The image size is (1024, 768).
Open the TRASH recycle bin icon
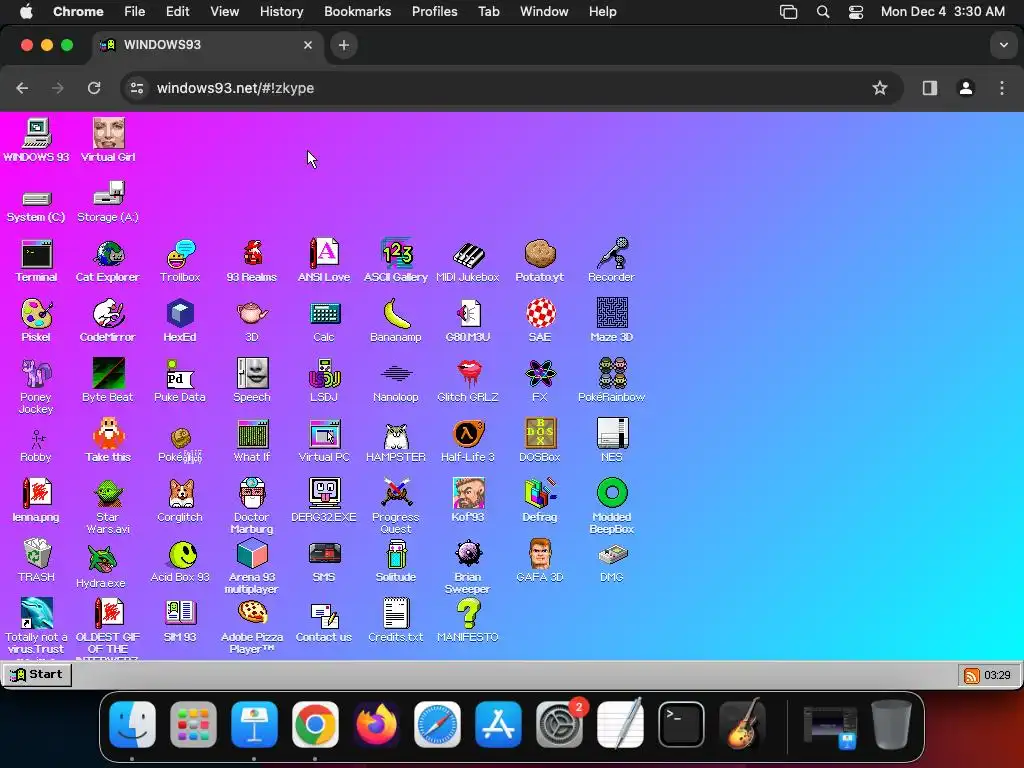point(36,561)
